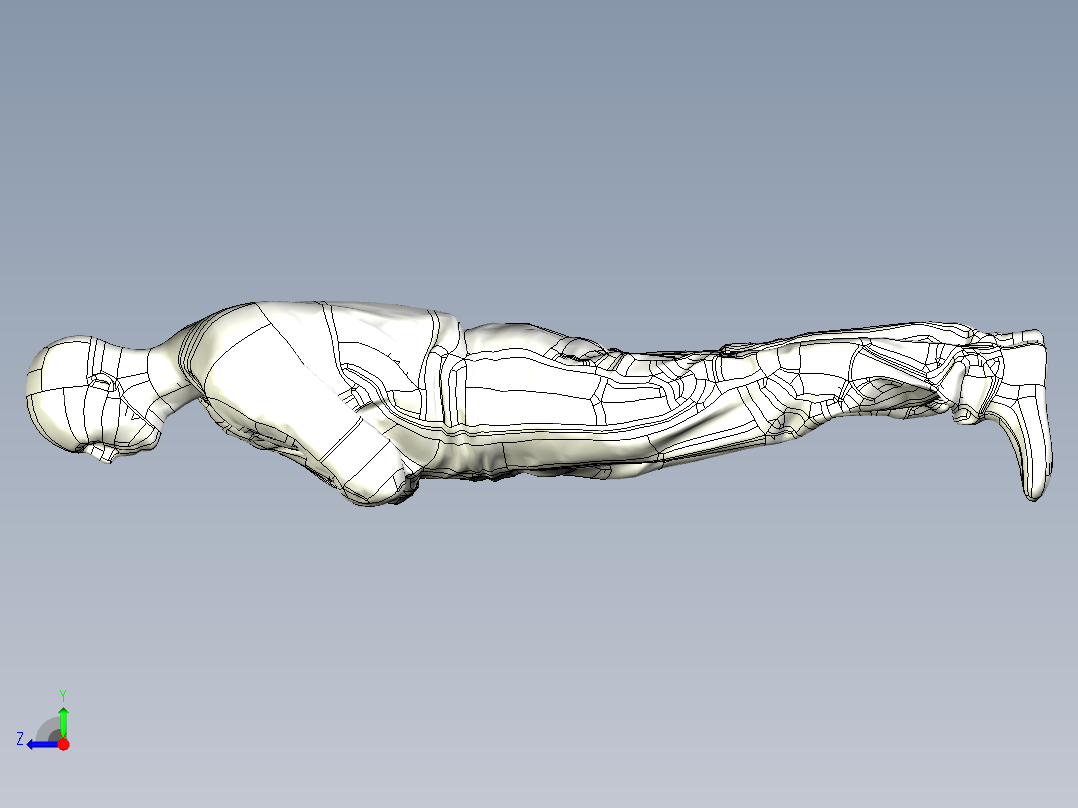Click the blue Z axis arrow

pos(43,745)
